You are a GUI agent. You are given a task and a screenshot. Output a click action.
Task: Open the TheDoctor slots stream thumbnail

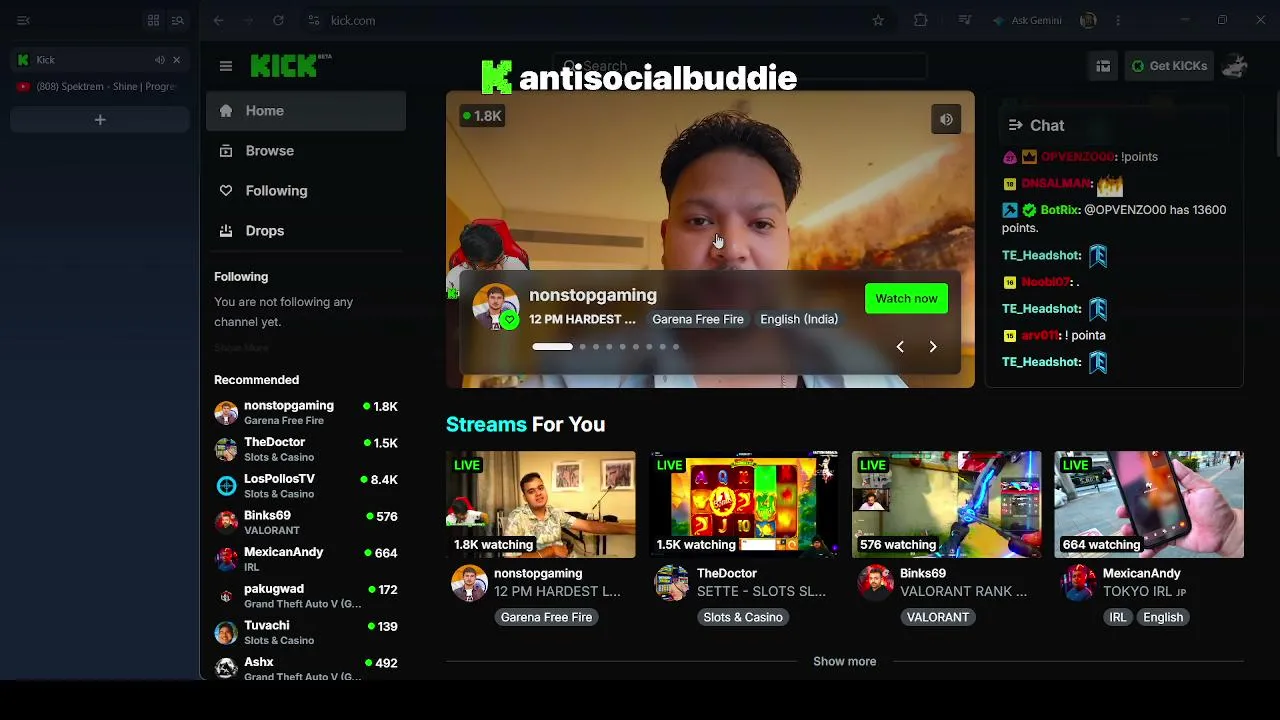[x=744, y=504]
